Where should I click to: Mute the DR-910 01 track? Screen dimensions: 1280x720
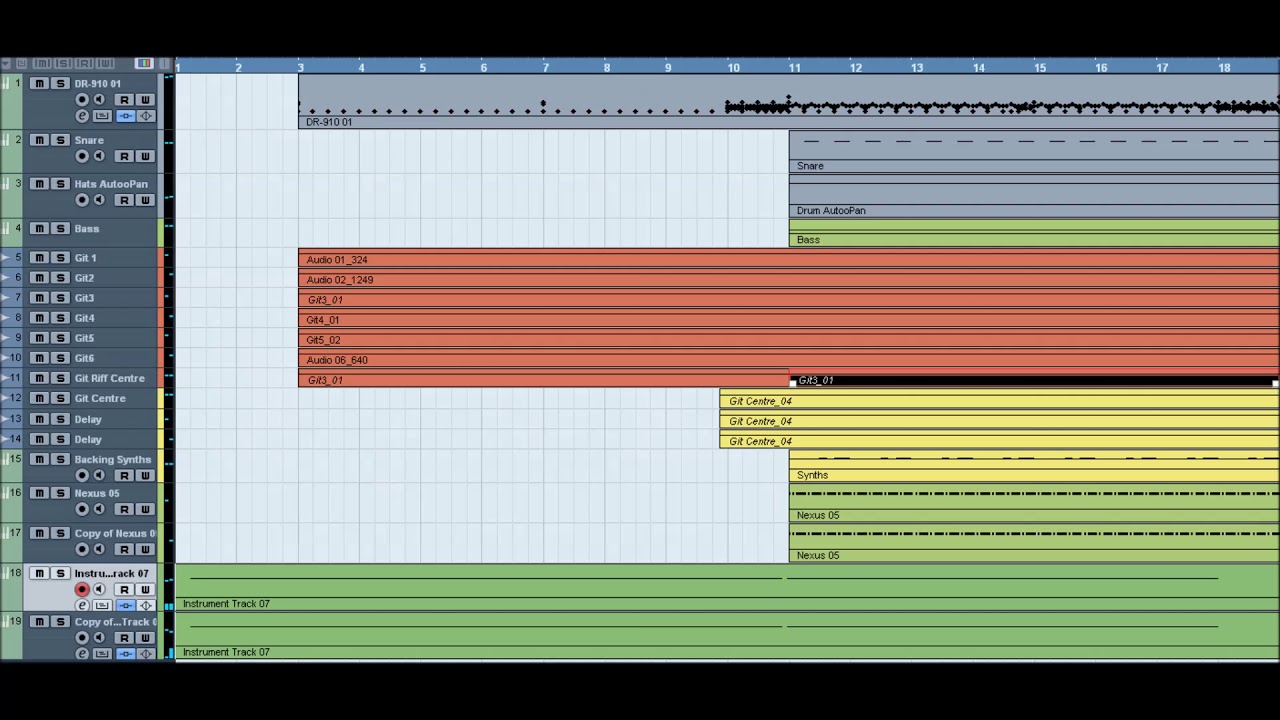(39, 83)
